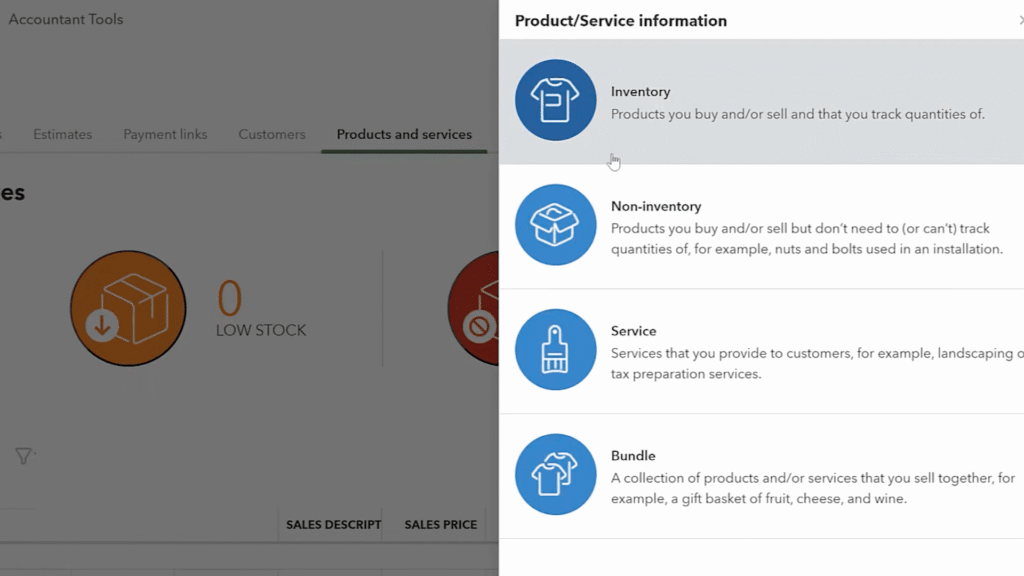Click the red Out of Stock circle icon
Viewport: 1024px width, 576px height.
pyautogui.click(x=473, y=308)
